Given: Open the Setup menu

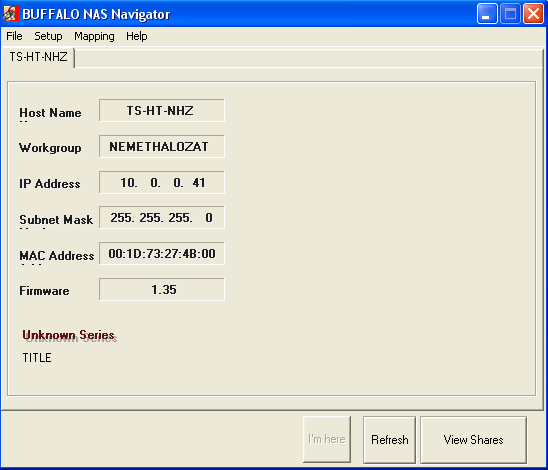Looking at the screenshot, I should (48, 36).
